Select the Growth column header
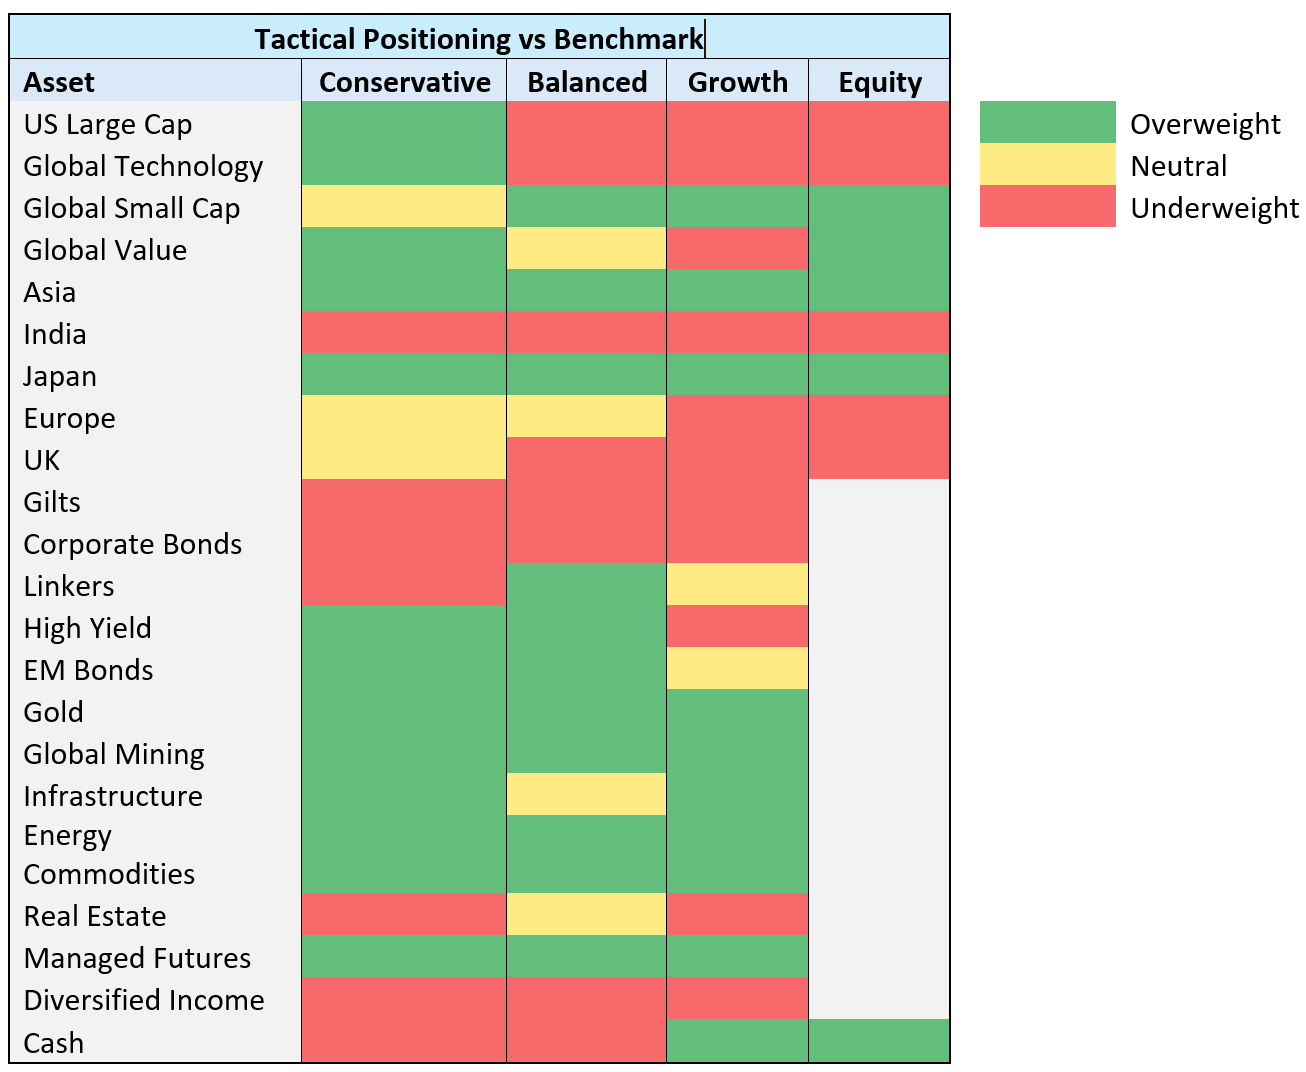The width and height of the screenshot is (1306, 1072). [737, 81]
